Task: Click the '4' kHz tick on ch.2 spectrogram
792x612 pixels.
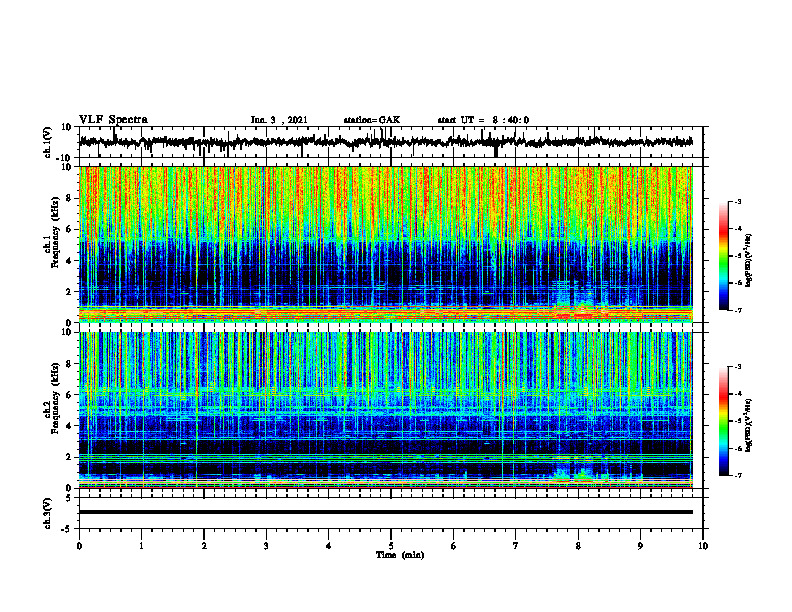Action: [69, 426]
